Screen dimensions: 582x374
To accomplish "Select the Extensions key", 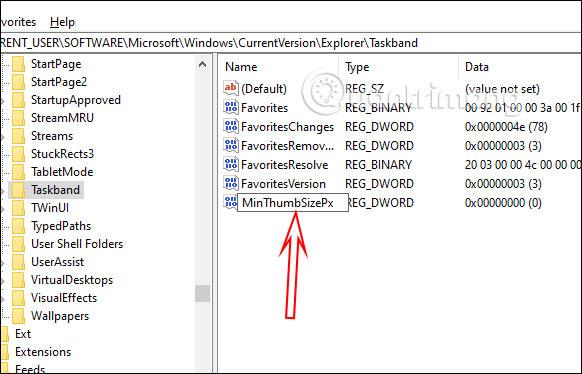I will point(43,352).
